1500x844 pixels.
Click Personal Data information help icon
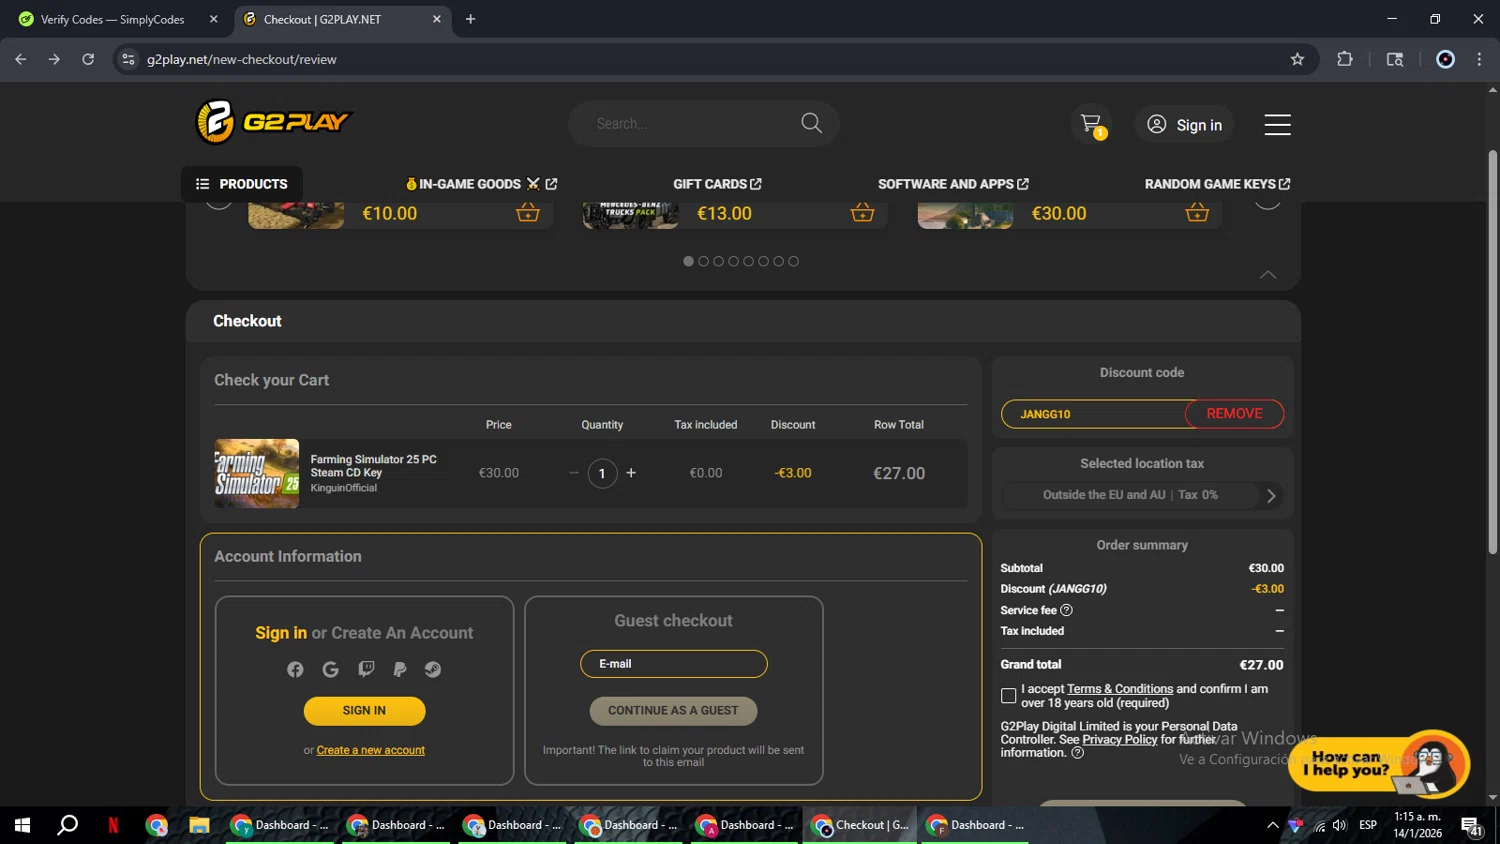pos(1077,753)
